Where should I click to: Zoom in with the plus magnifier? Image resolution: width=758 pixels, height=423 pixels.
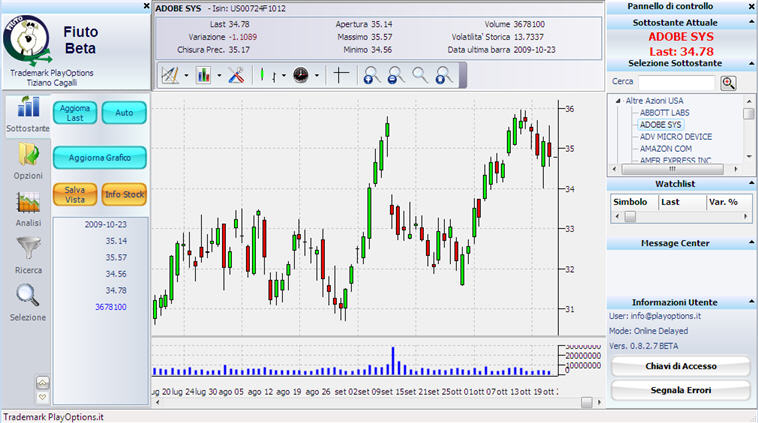[x=371, y=76]
